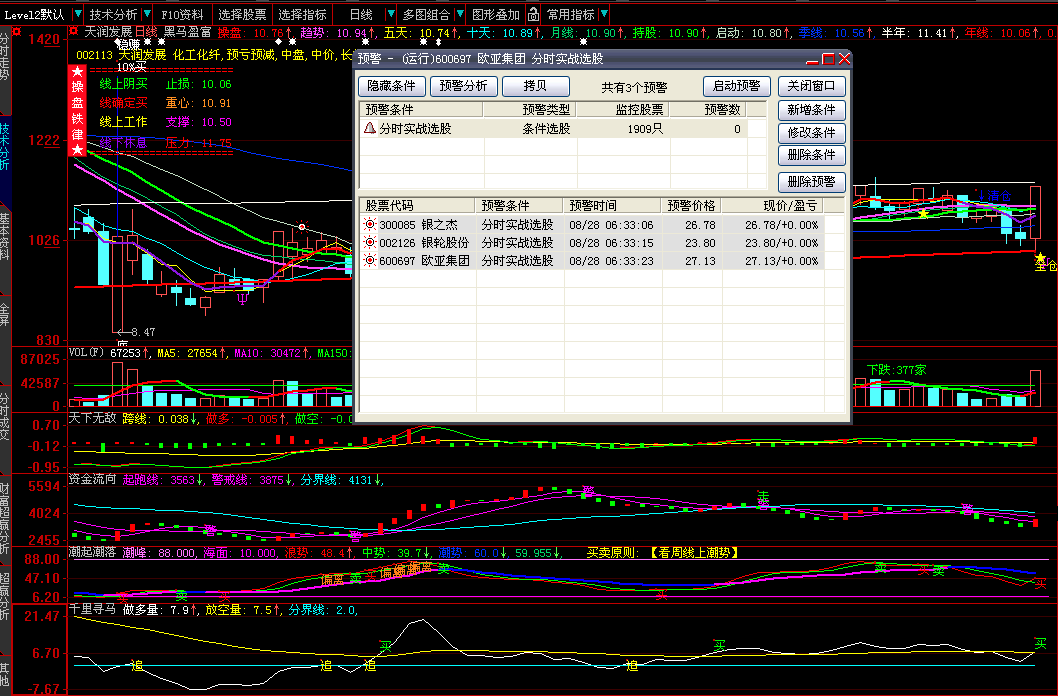This screenshot has width=1058, height=696.
Task: Click the alert icon for 002126 银轮股份
Action: tap(369, 243)
